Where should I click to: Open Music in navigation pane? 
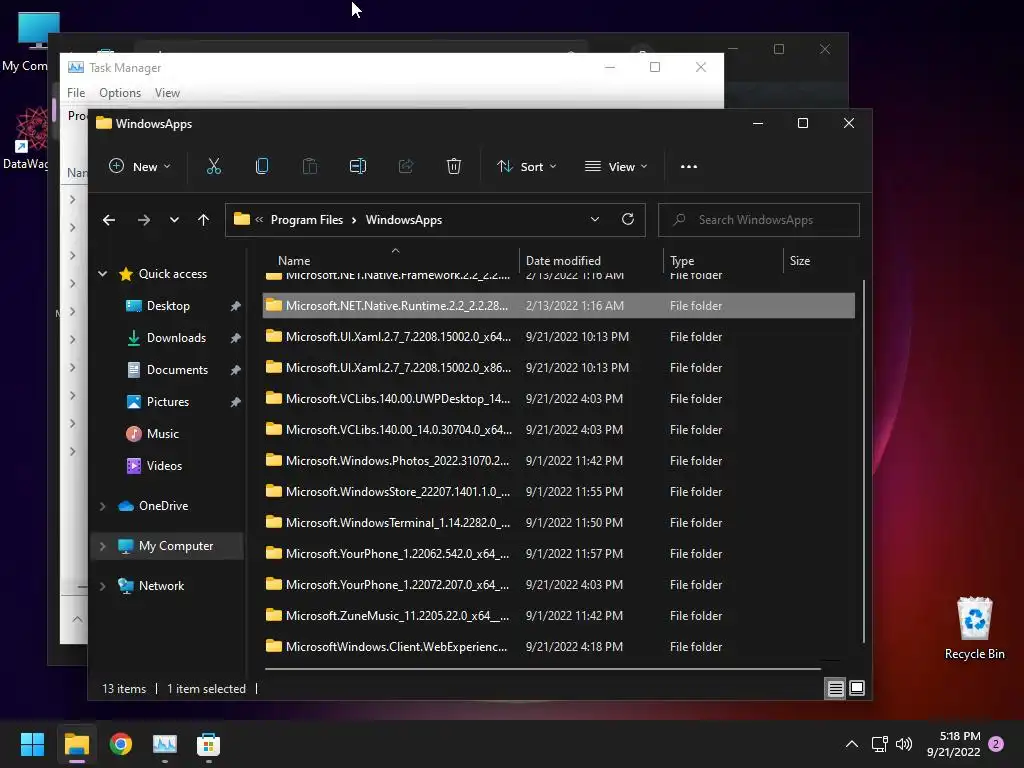[163, 434]
